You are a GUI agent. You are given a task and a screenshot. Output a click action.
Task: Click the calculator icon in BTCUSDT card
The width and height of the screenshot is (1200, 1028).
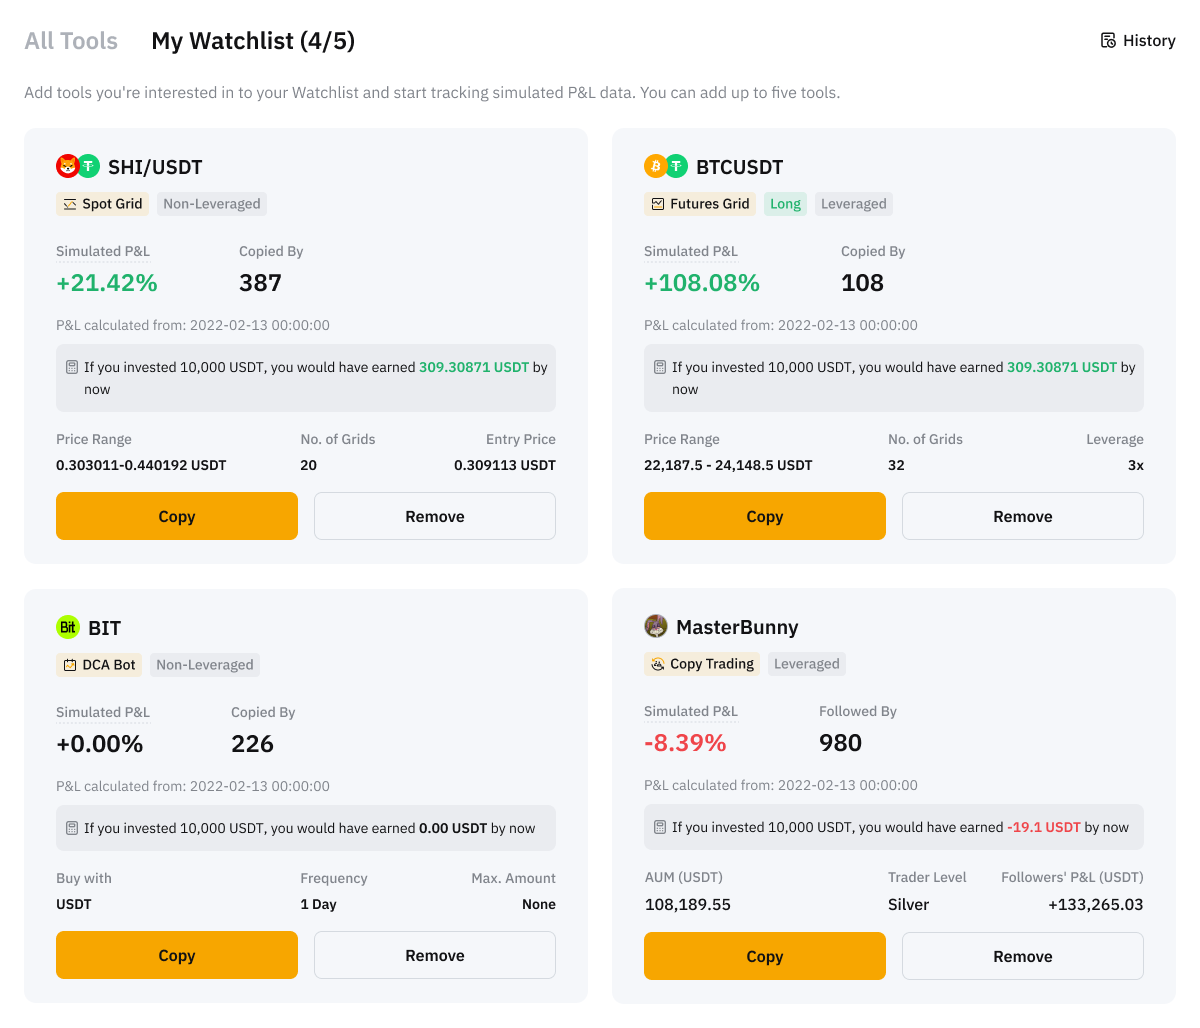660,367
